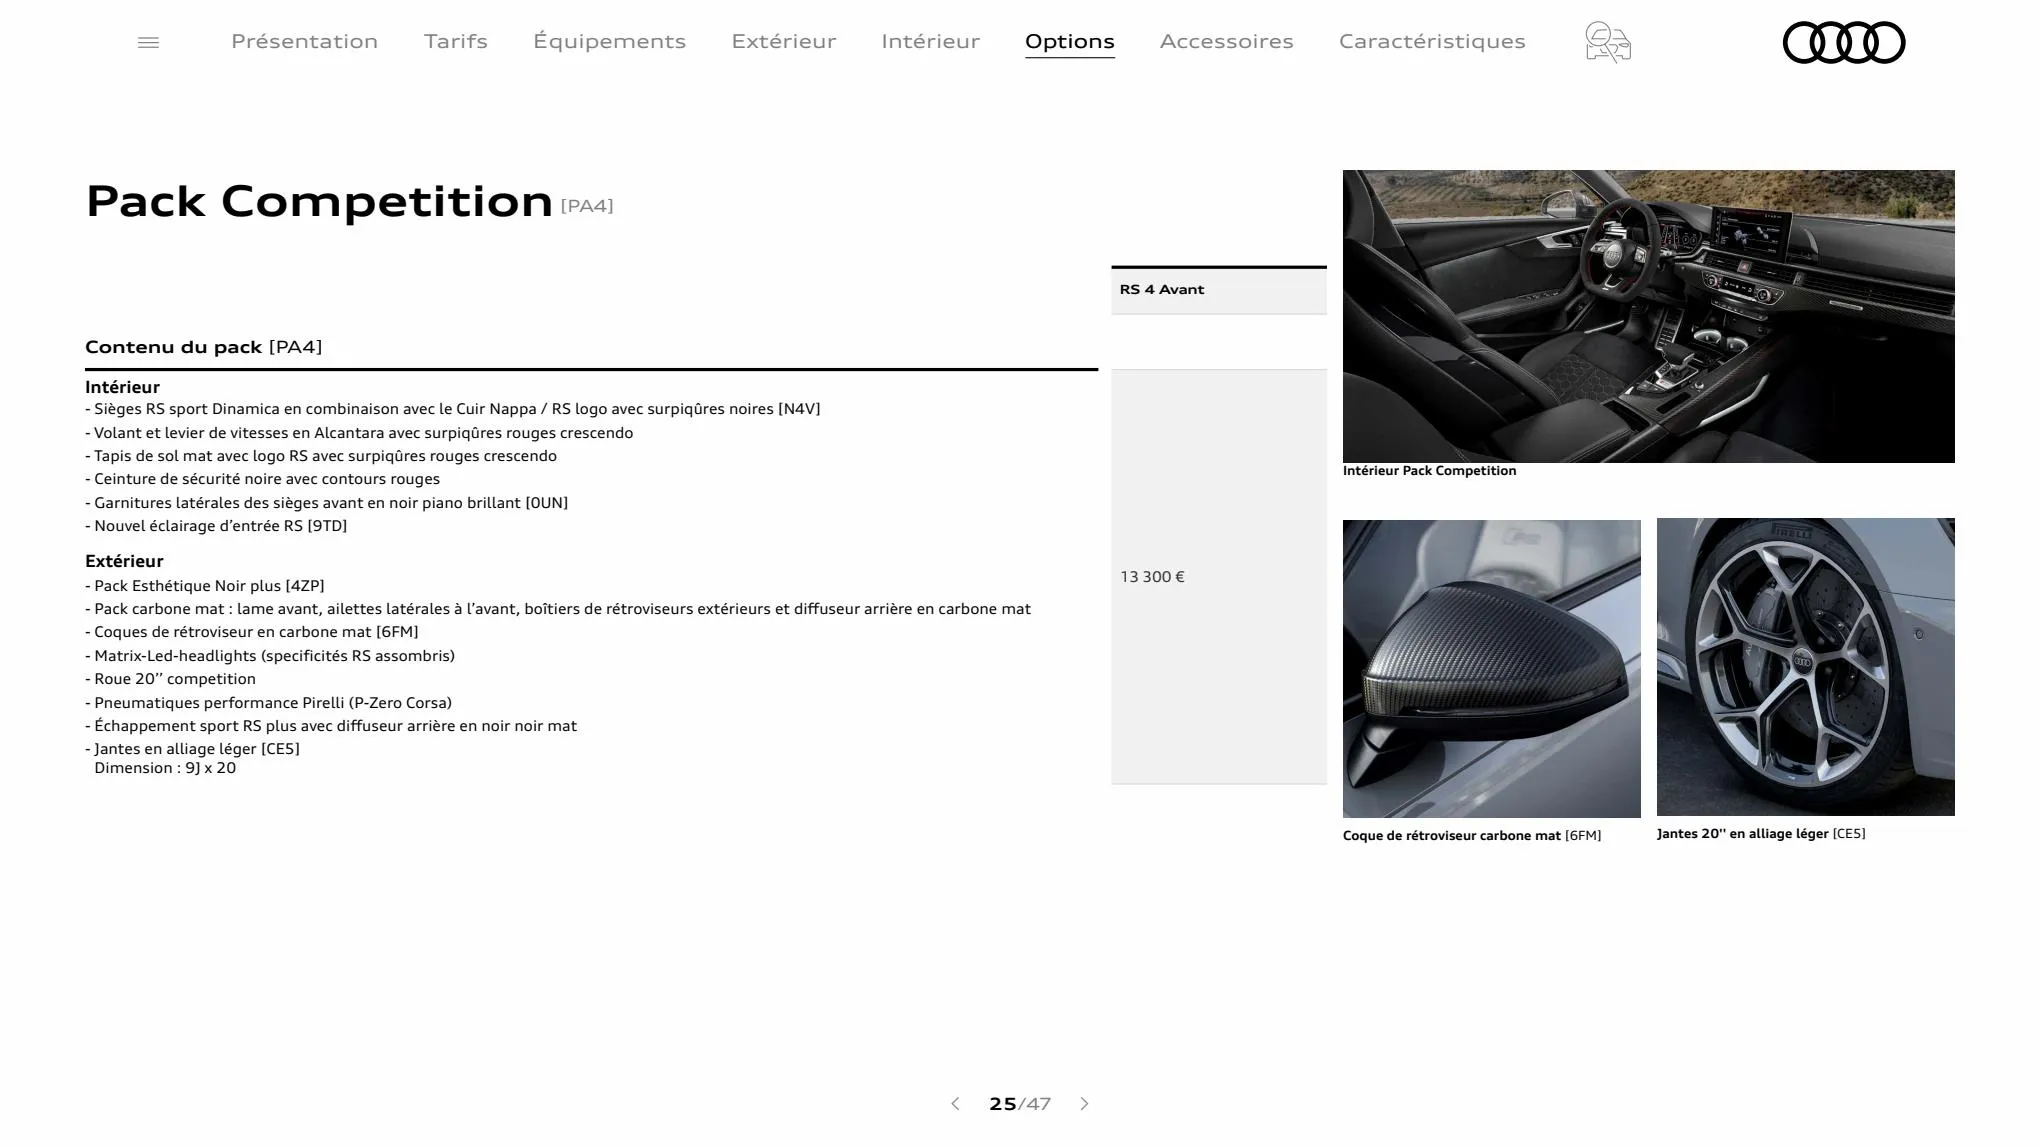Viewport: 2040px width, 1147px height.
Task: Click the next page navigation arrow
Action: click(x=1084, y=1104)
